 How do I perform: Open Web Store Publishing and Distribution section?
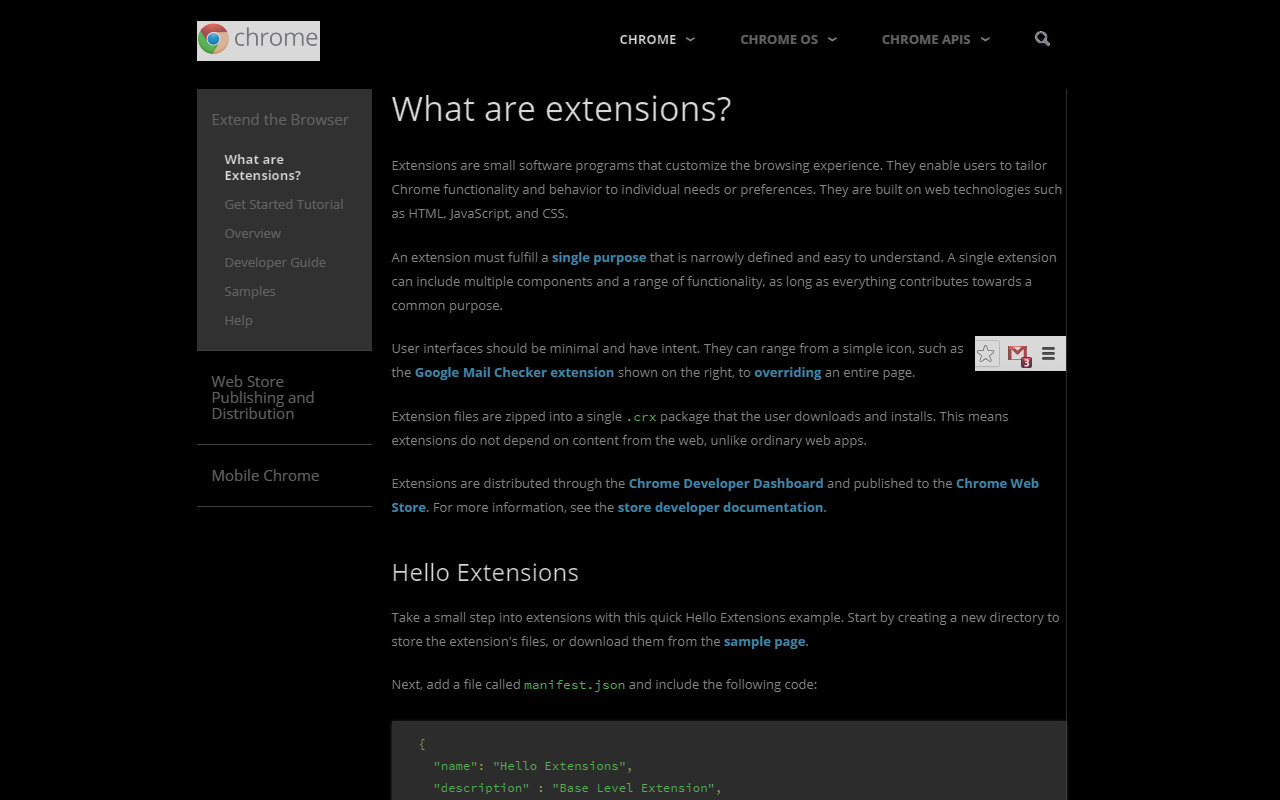click(263, 397)
